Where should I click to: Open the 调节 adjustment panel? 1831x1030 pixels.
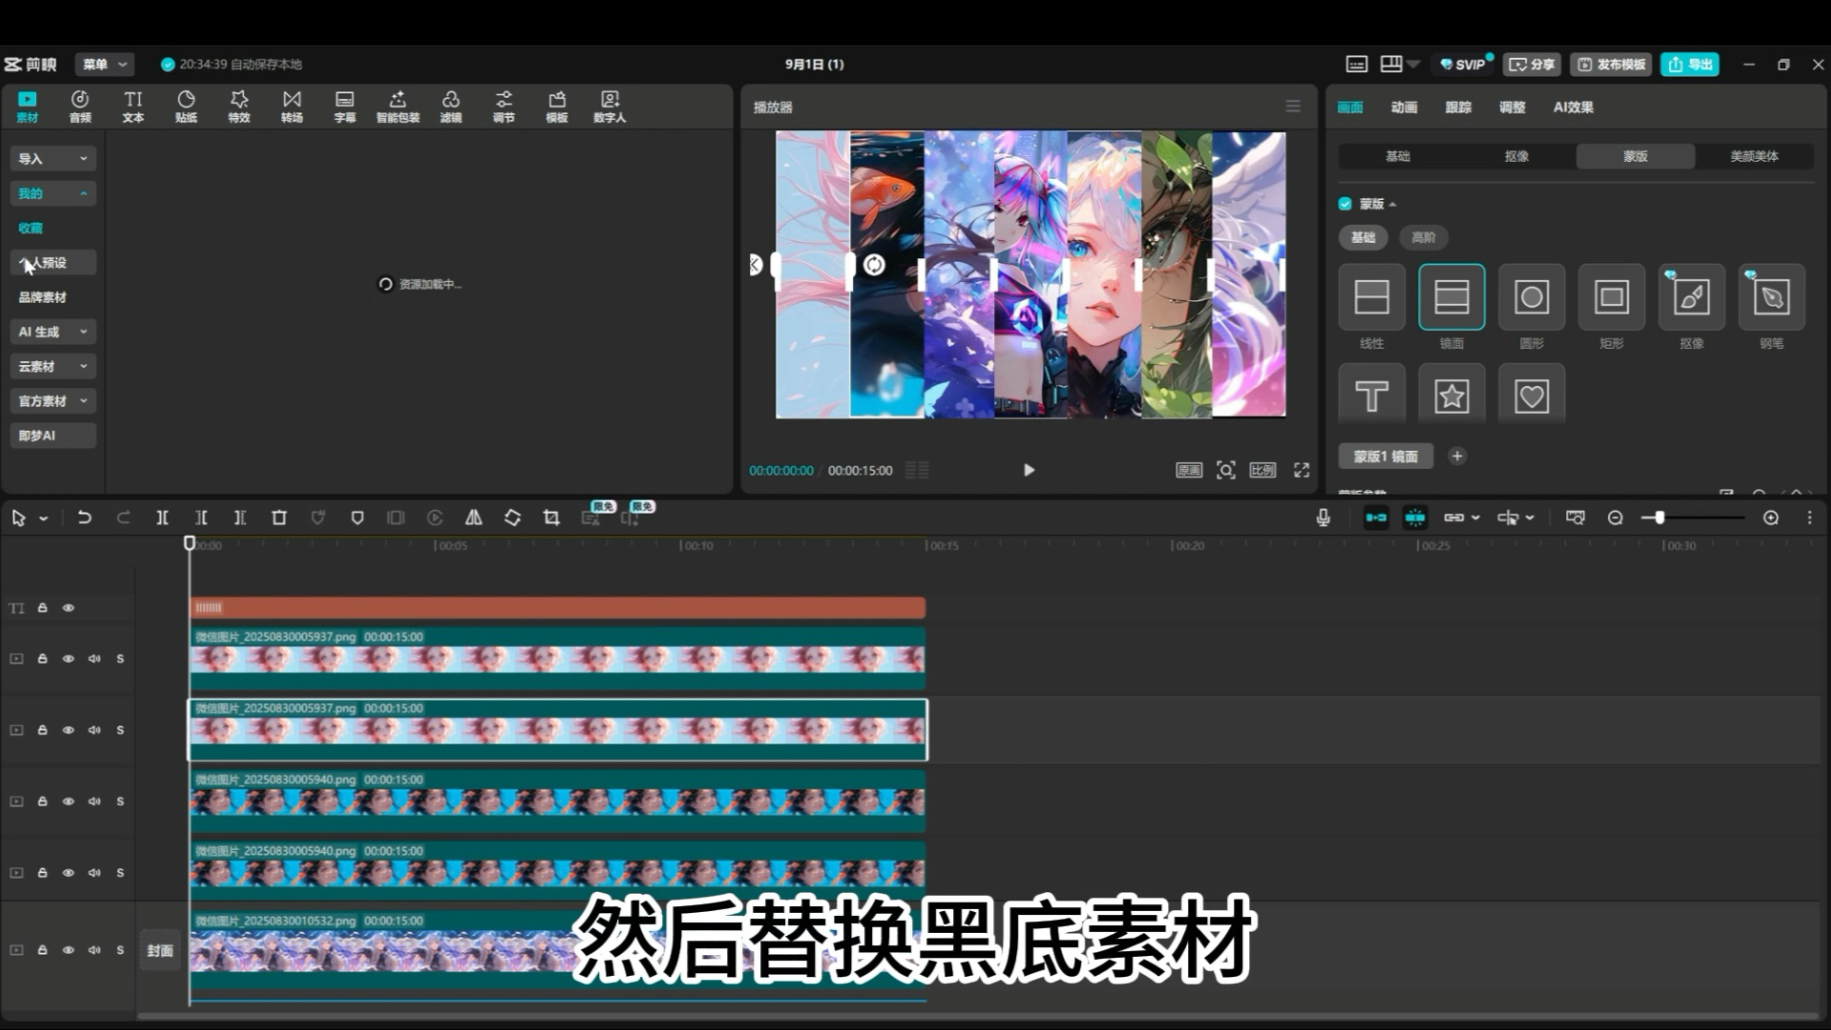504,106
